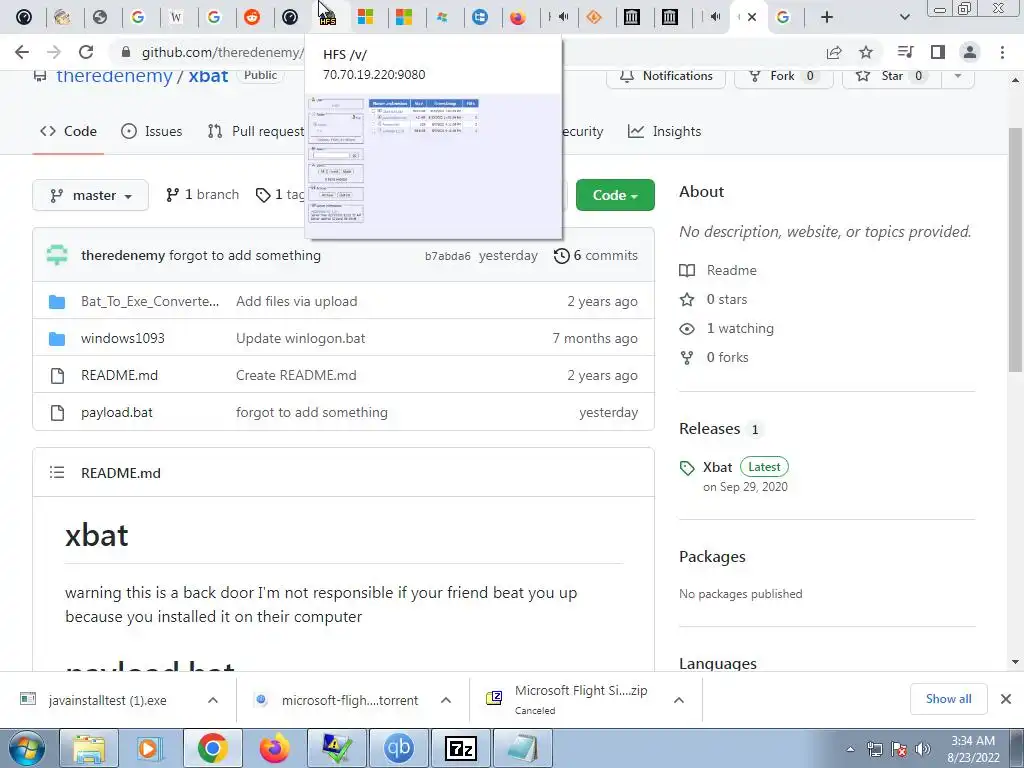
Task: Open the xbat repository link
Action: [x=208, y=76]
